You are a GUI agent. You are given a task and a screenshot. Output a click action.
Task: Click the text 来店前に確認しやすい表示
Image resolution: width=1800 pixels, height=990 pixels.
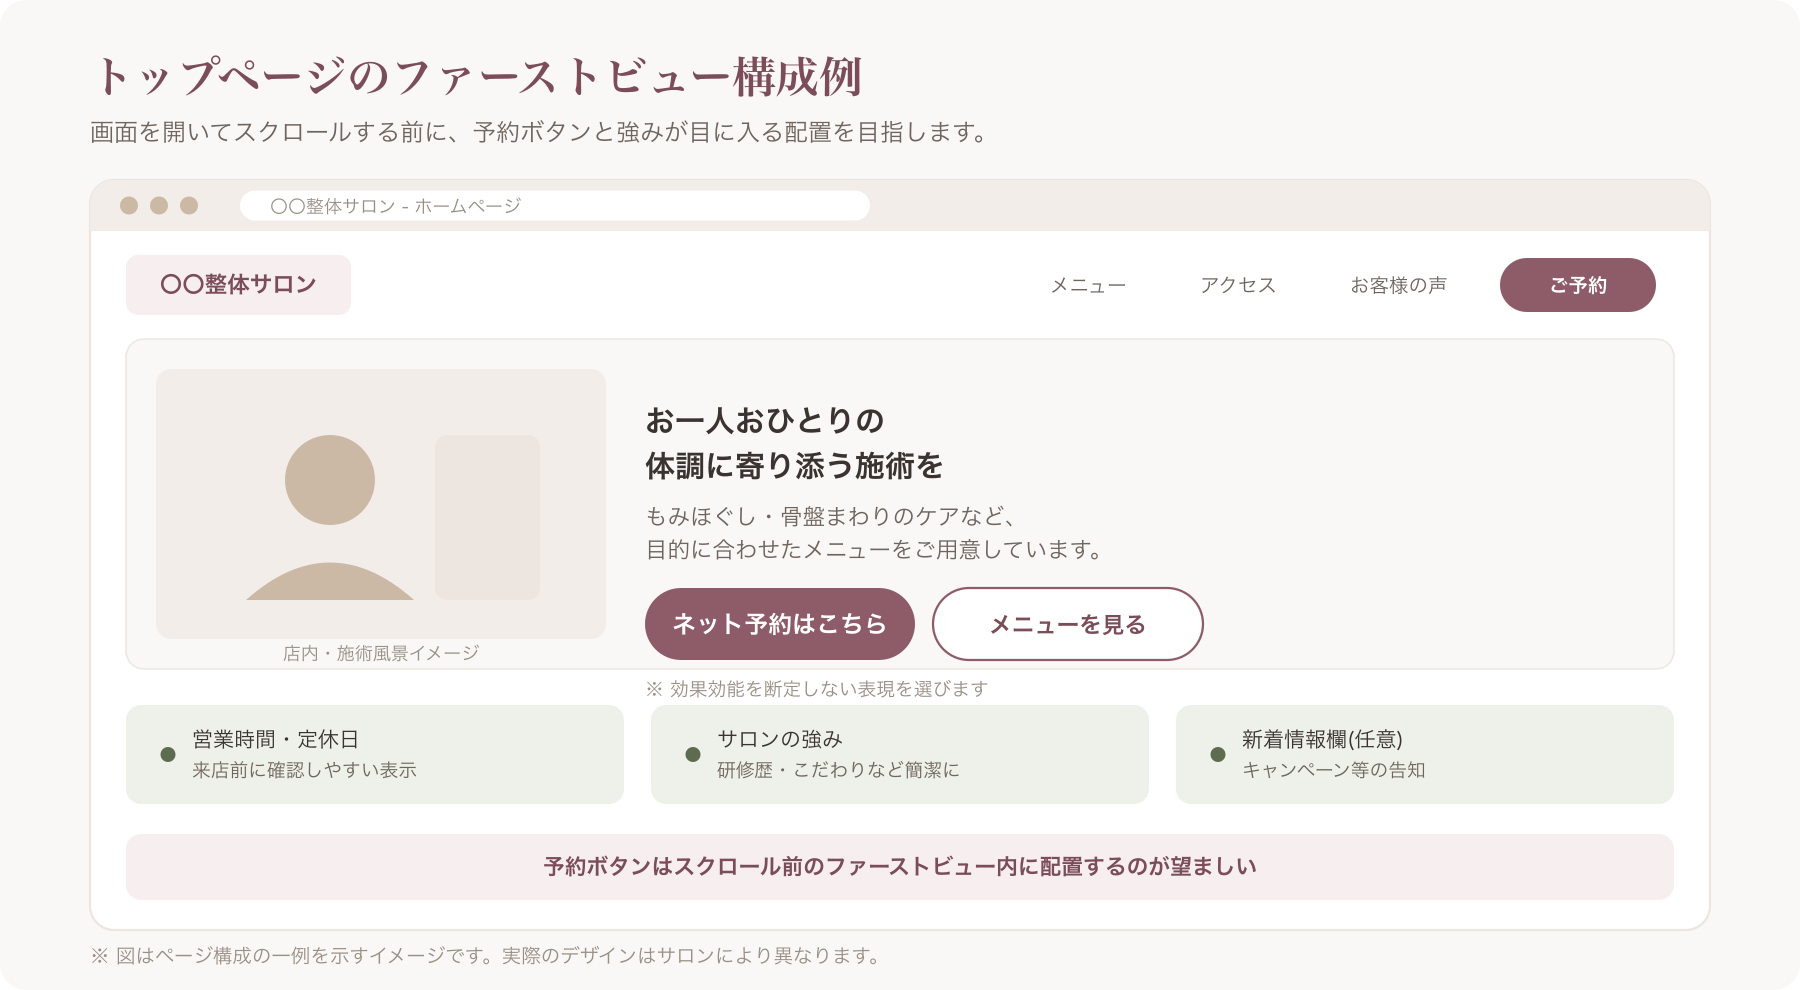[304, 770]
